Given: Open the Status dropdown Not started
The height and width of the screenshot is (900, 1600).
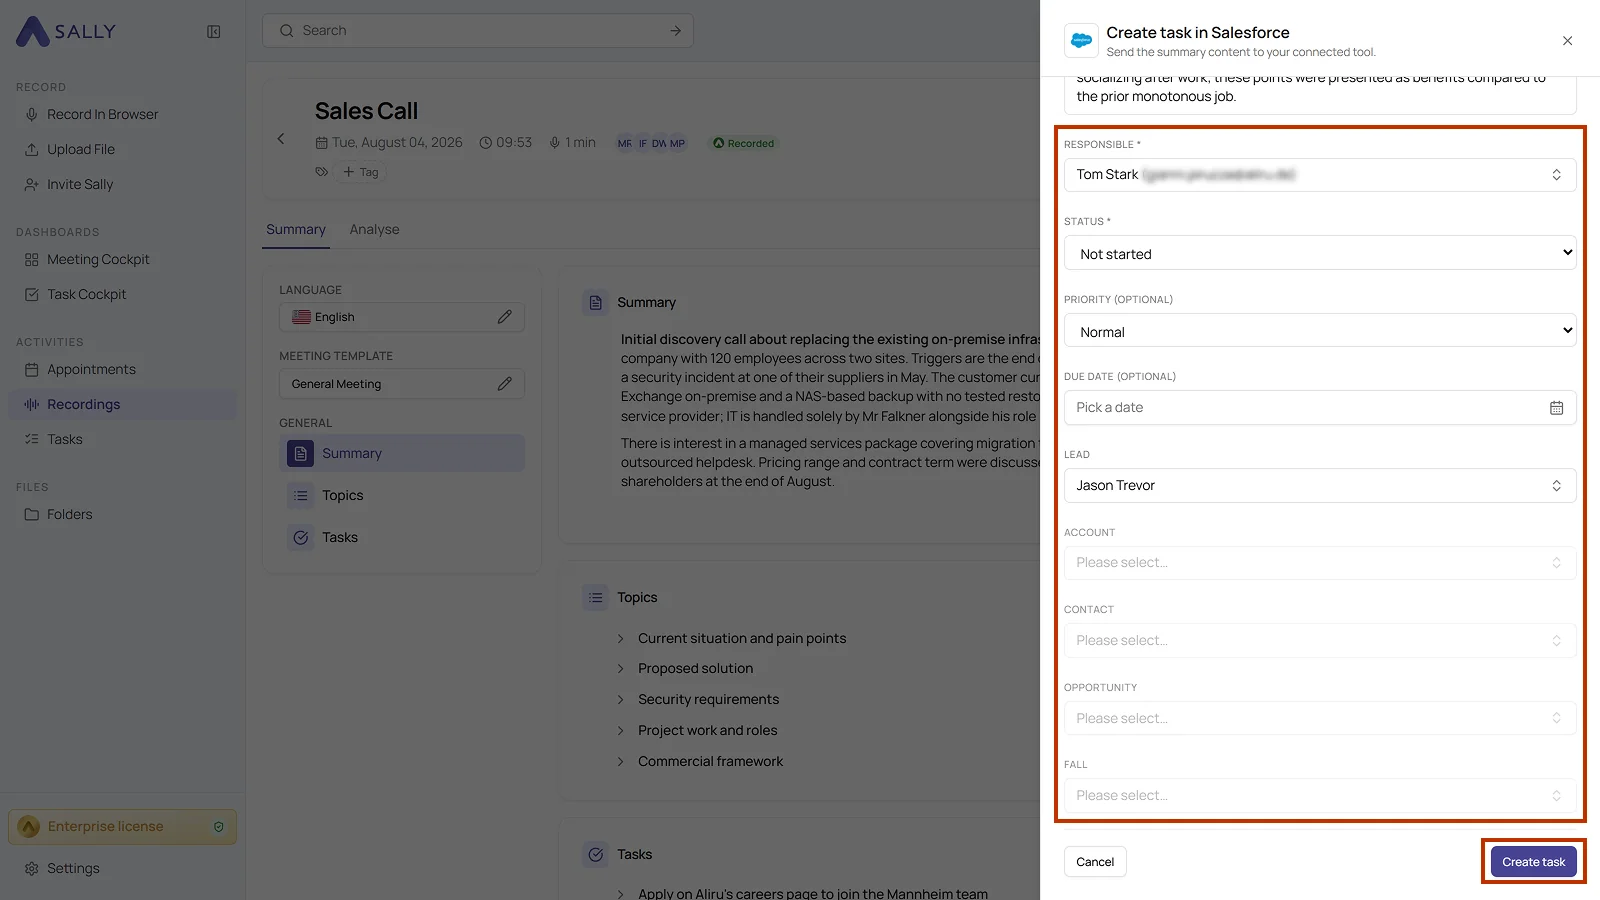Looking at the screenshot, I should click(1320, 253).
